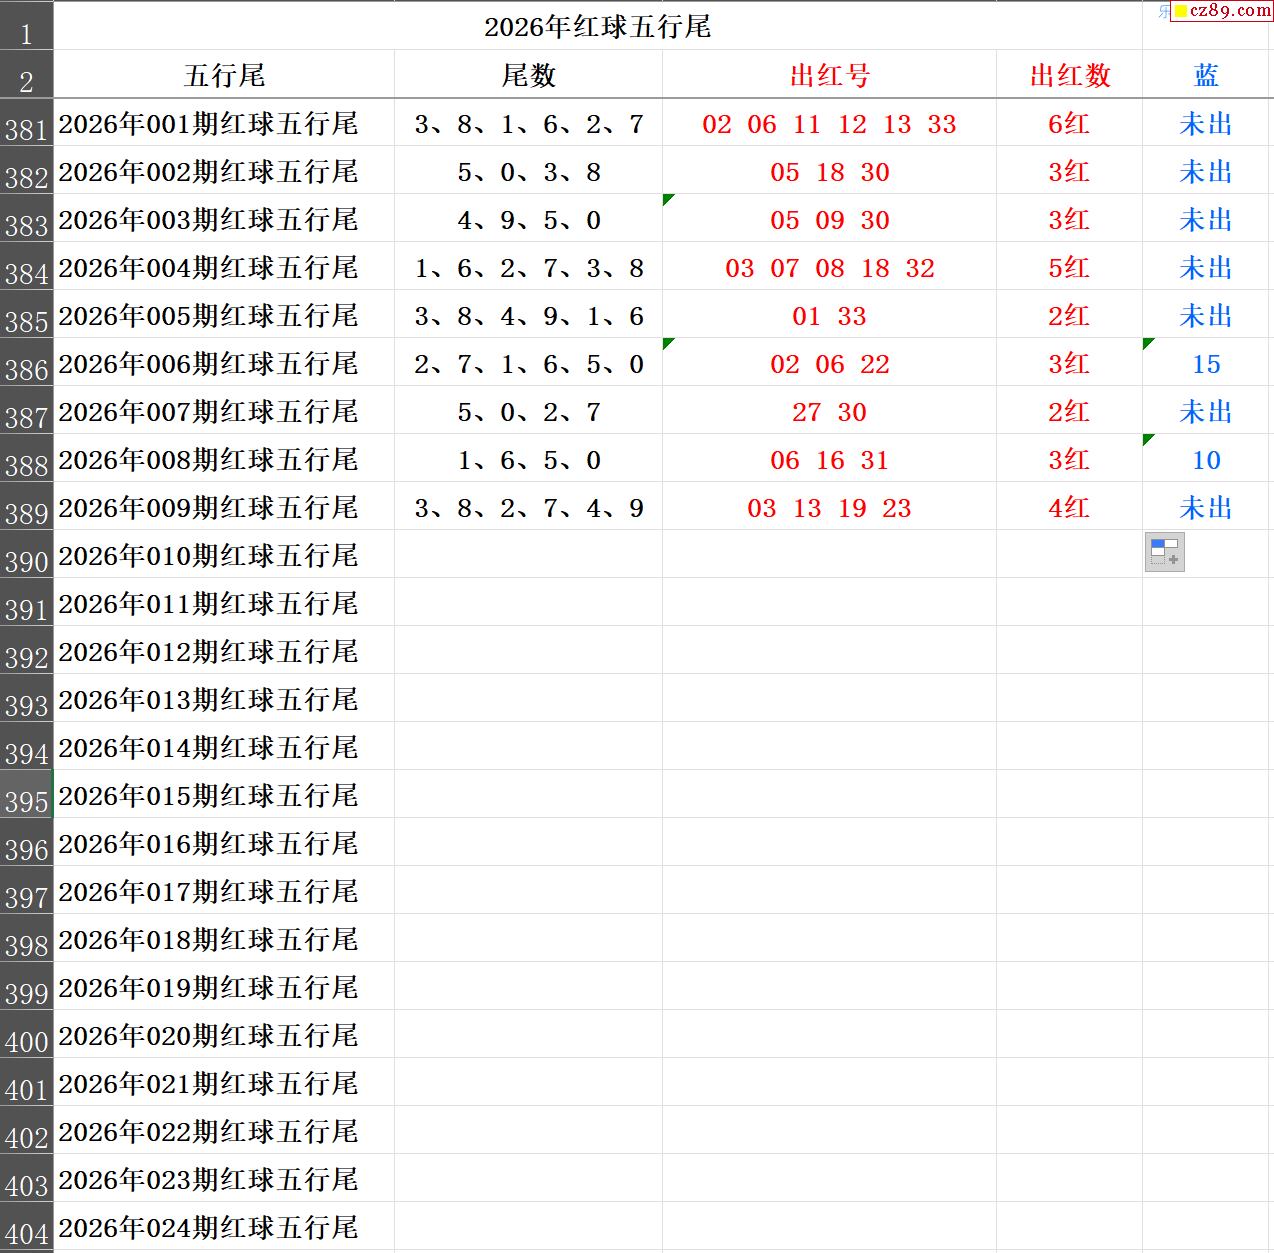
Task: Click the 五行尾 column header cell
Action: coord(224,76)
